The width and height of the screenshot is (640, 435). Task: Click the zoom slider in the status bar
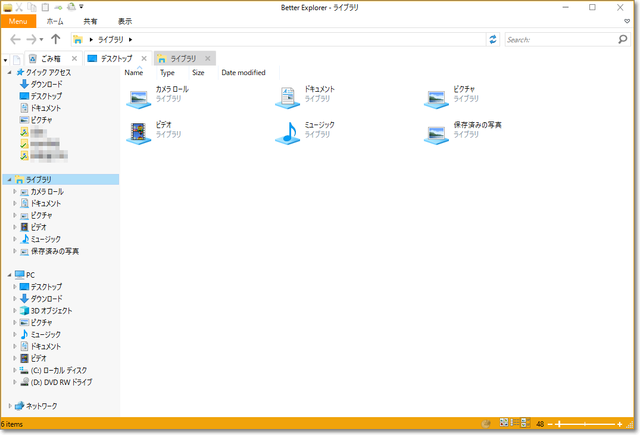click(x=585, y=424)
